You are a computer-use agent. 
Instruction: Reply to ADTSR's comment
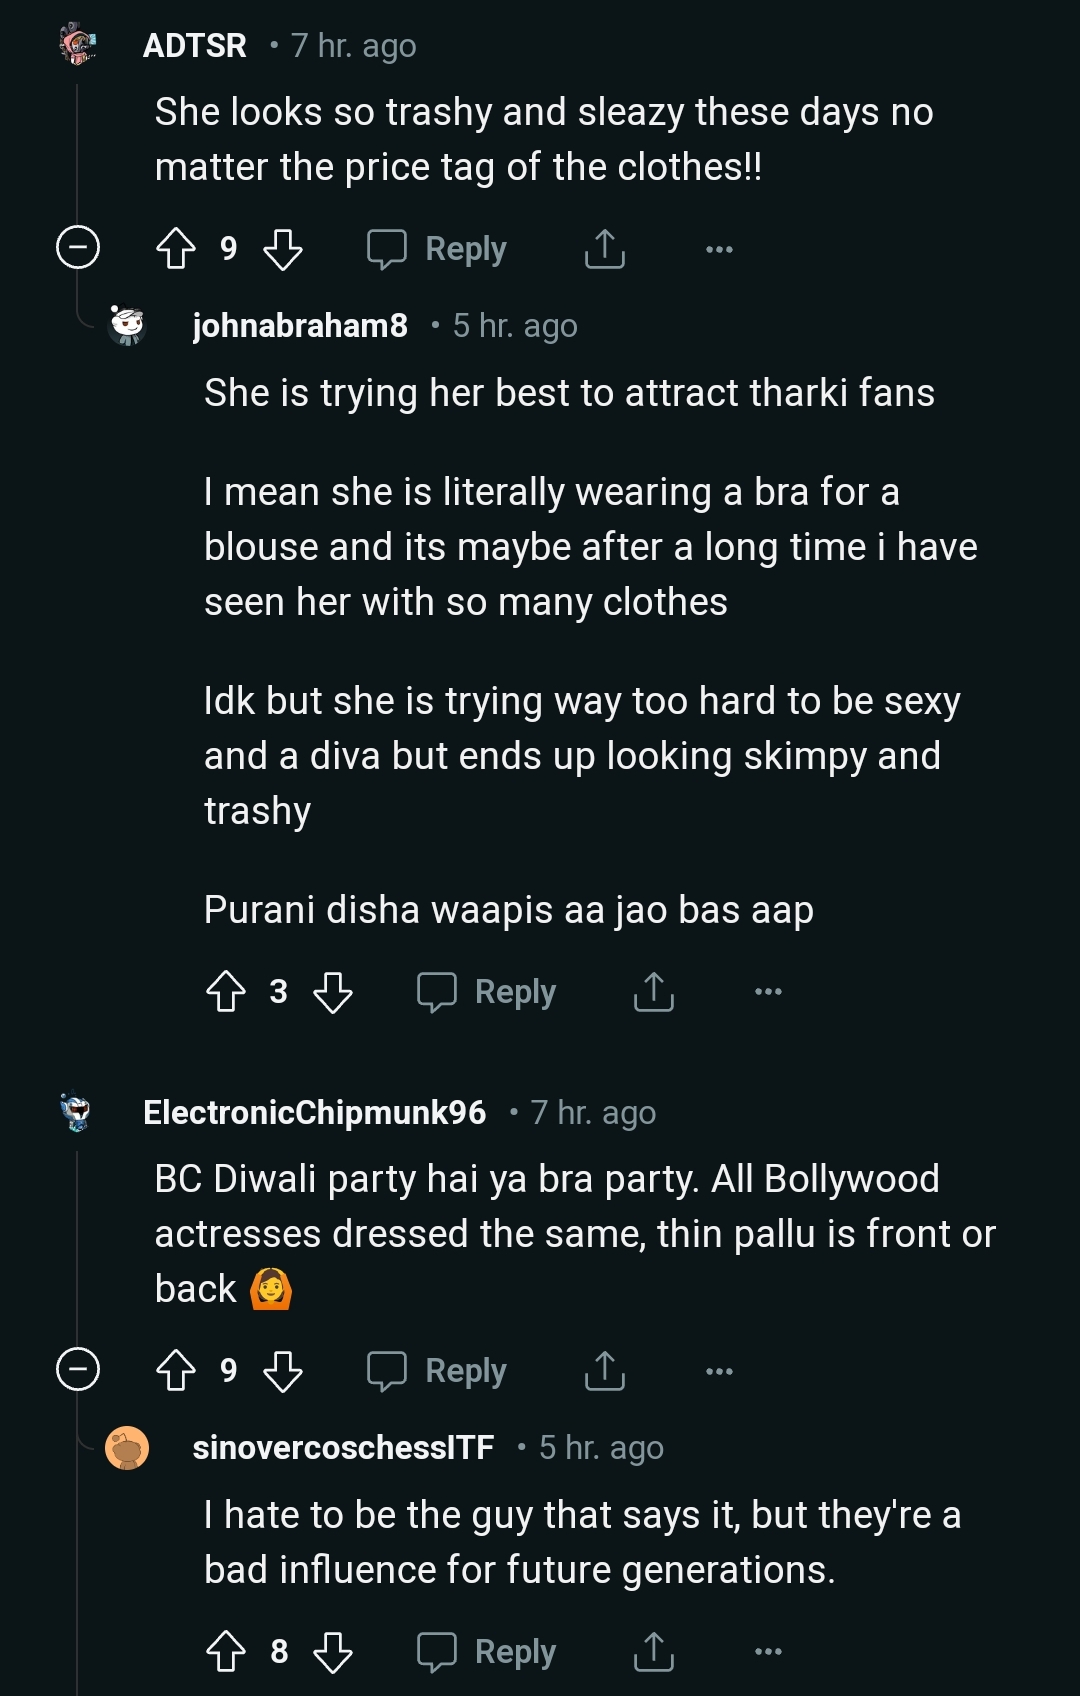(x=437, y=249)
